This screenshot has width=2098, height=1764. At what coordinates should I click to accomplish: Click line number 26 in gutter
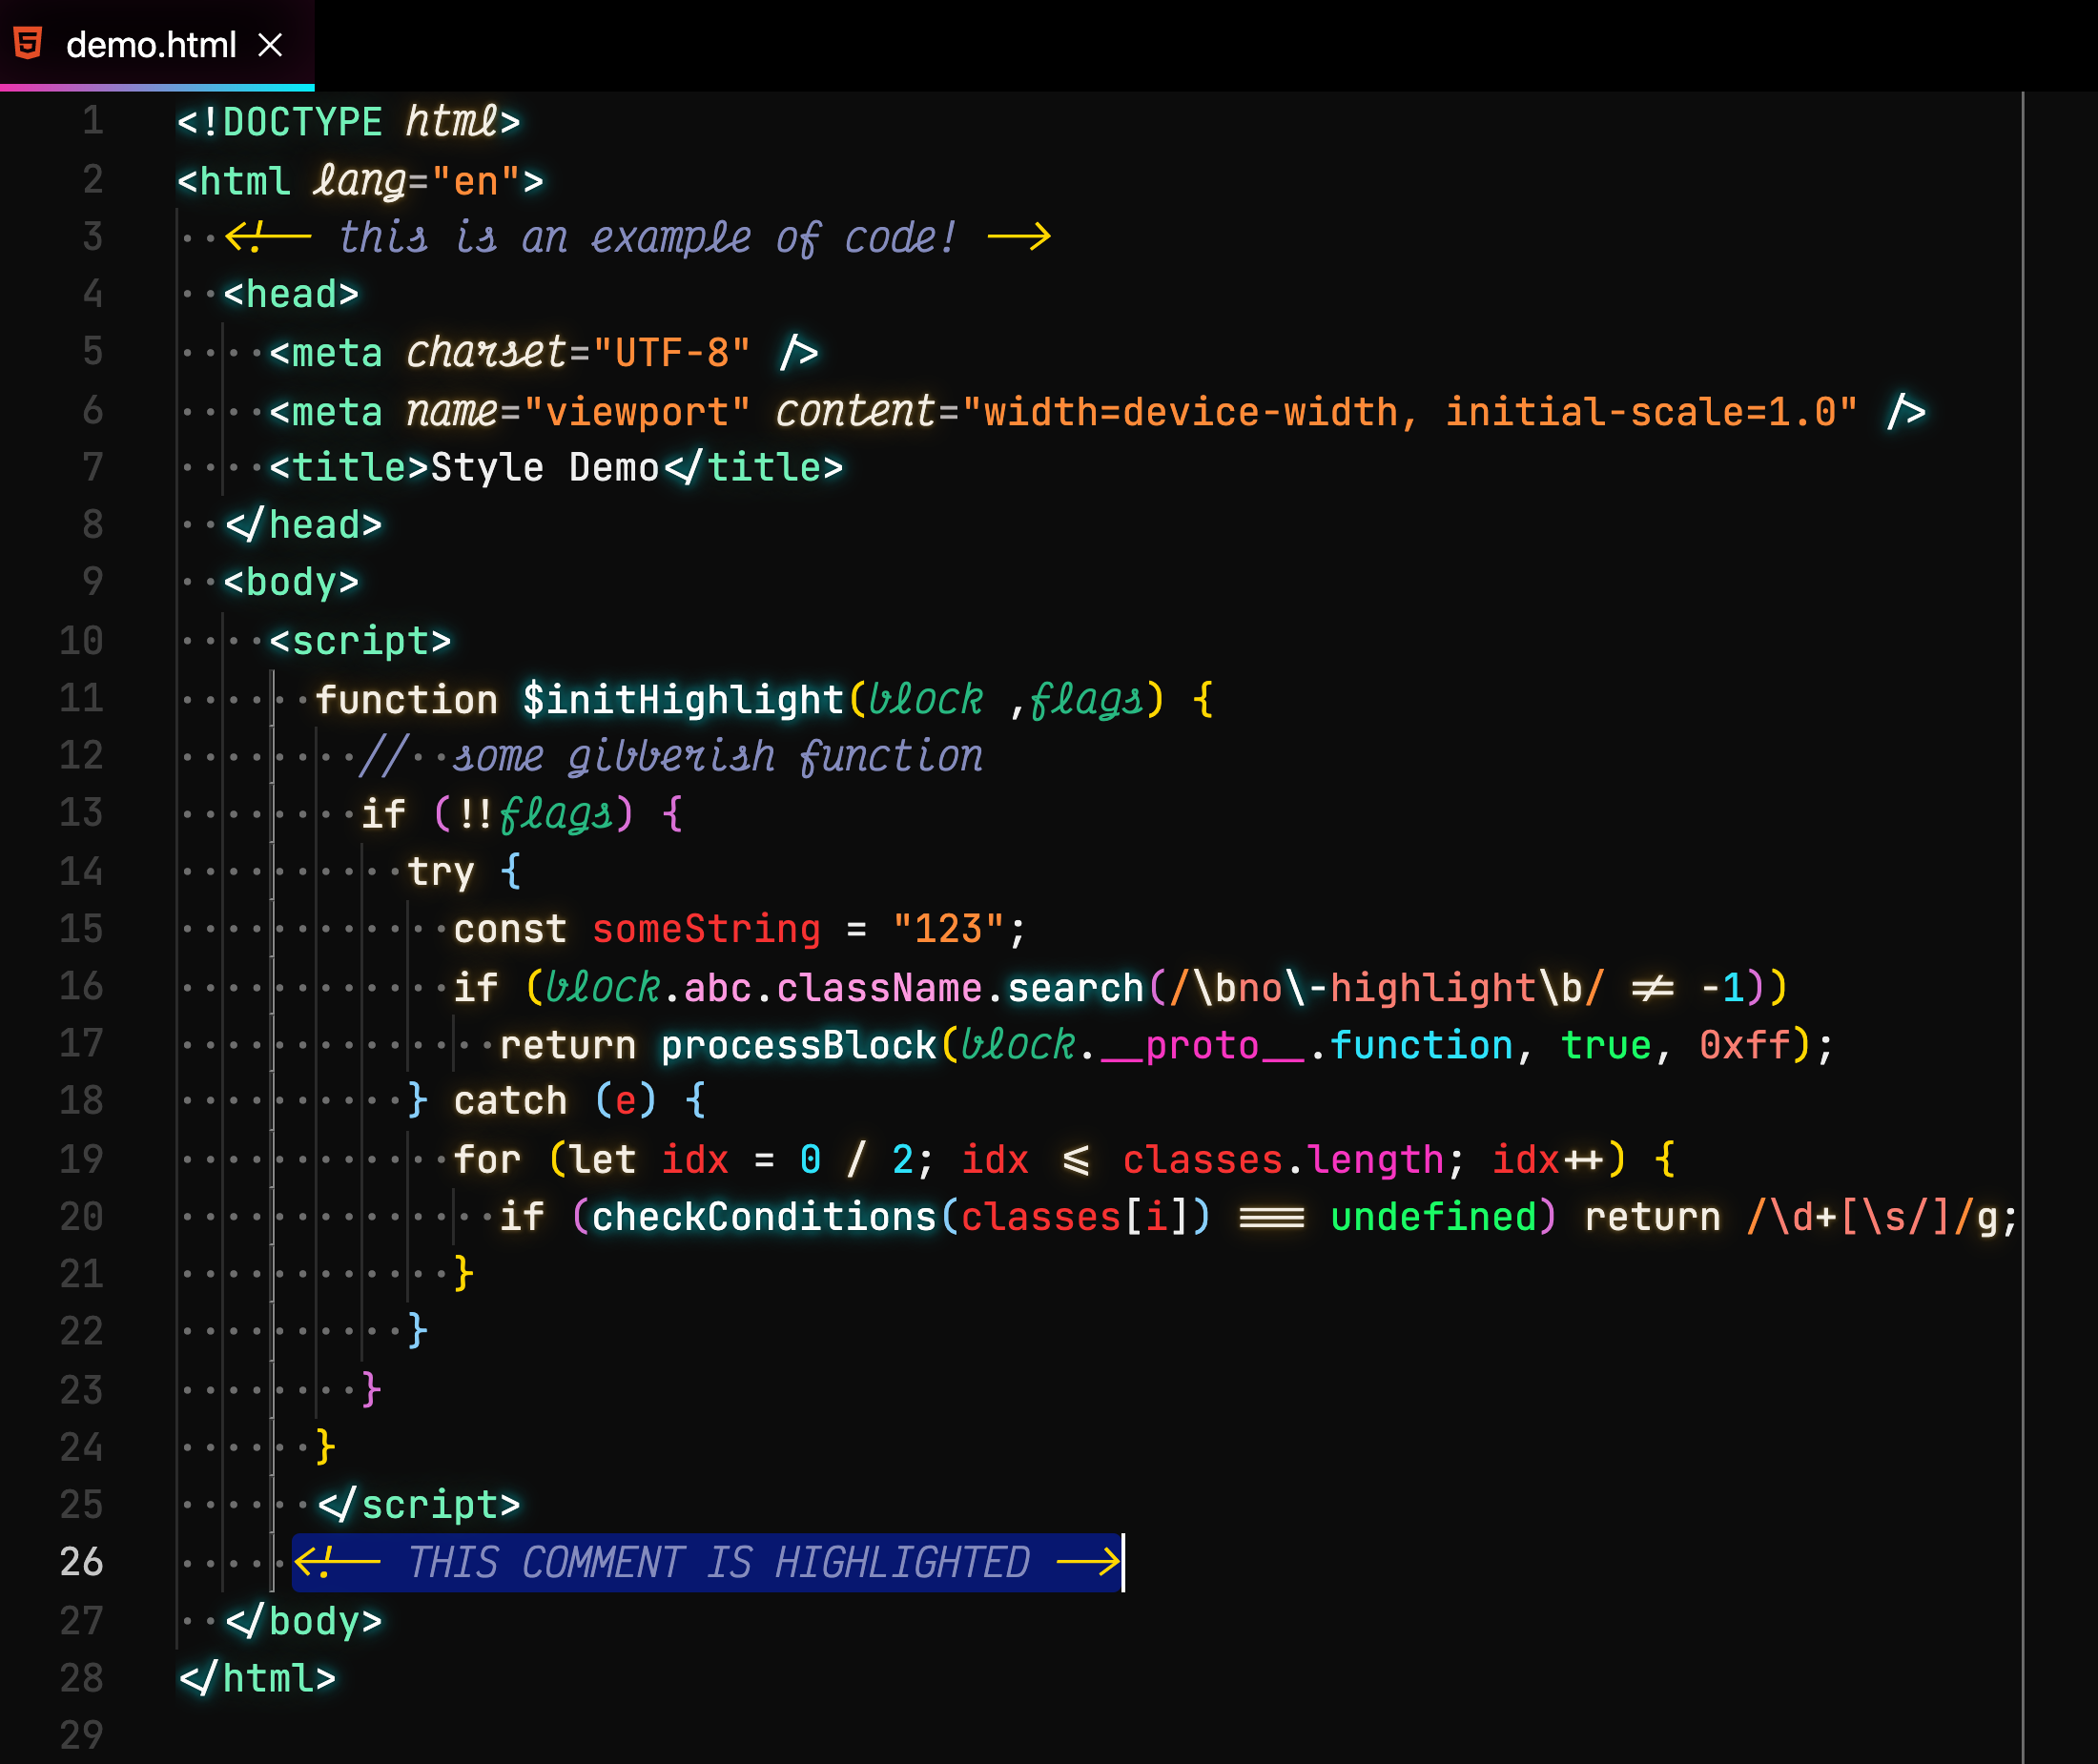tap(81, 1562)
